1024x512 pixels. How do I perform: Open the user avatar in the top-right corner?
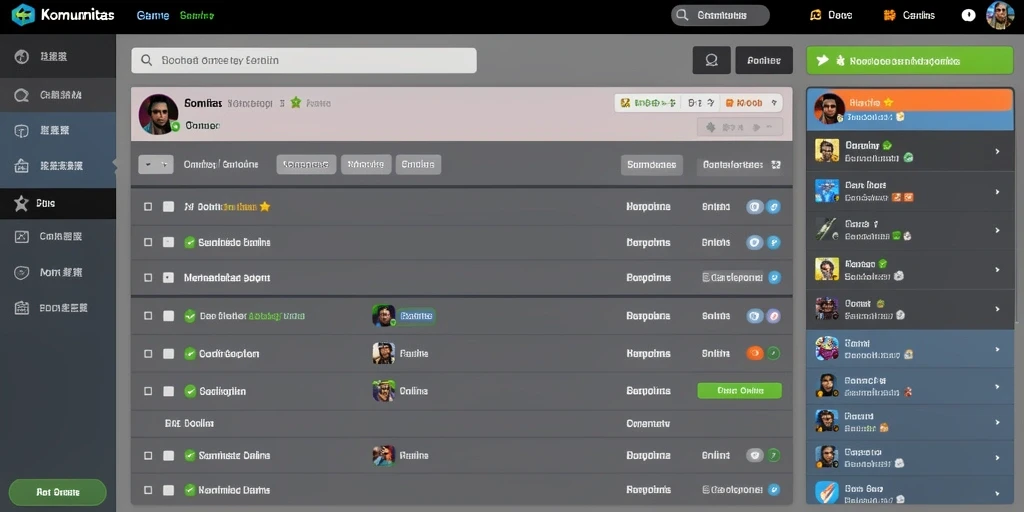999,15
